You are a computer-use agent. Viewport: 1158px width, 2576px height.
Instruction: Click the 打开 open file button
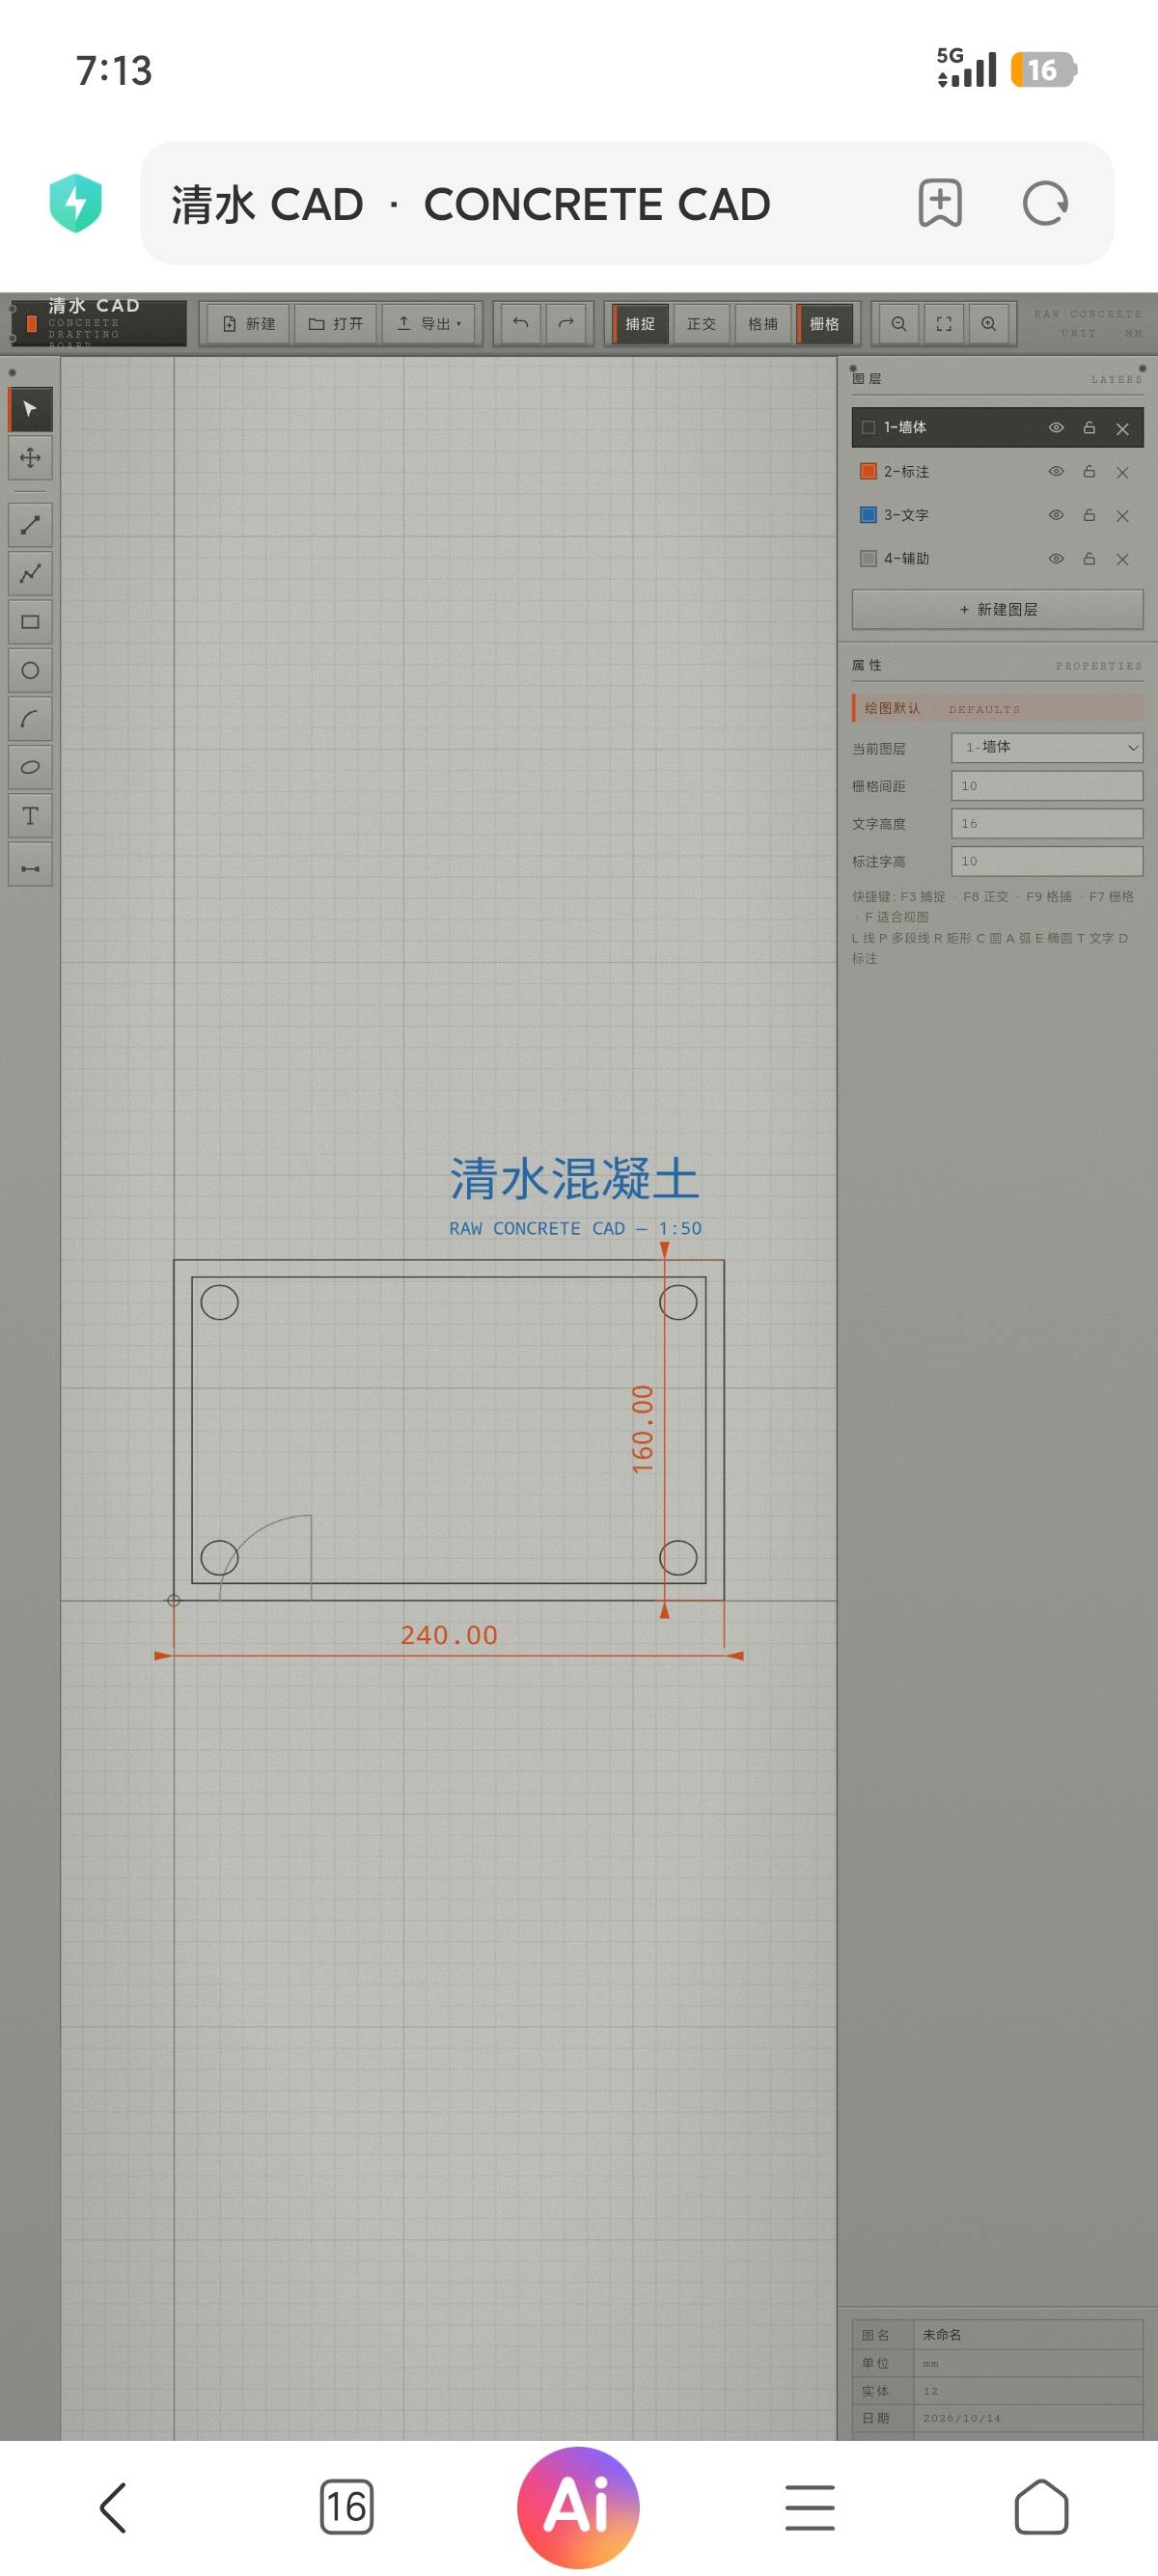(336, 323)
